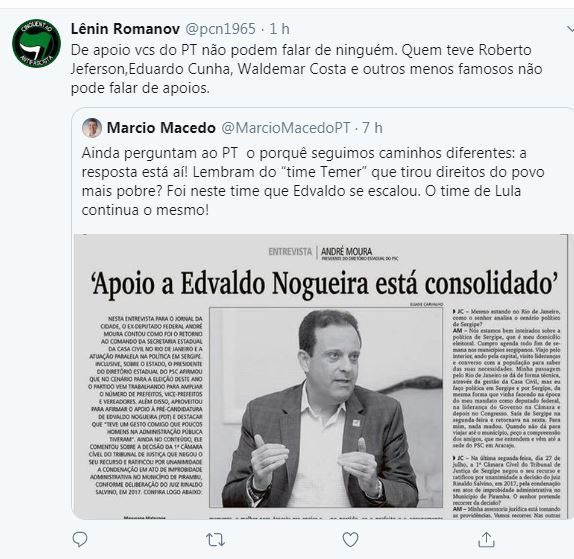
Task: Open the share tweet icon
Action: point(487,540)
